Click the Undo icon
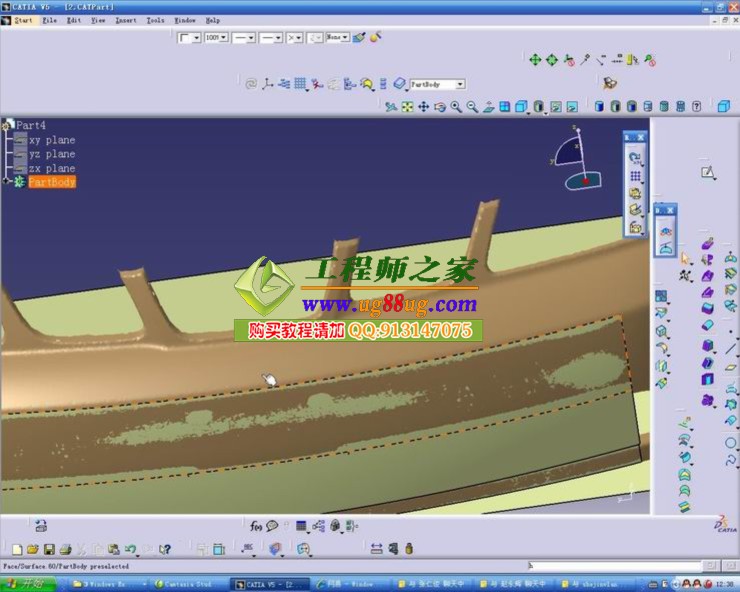 tap(130, 549)
